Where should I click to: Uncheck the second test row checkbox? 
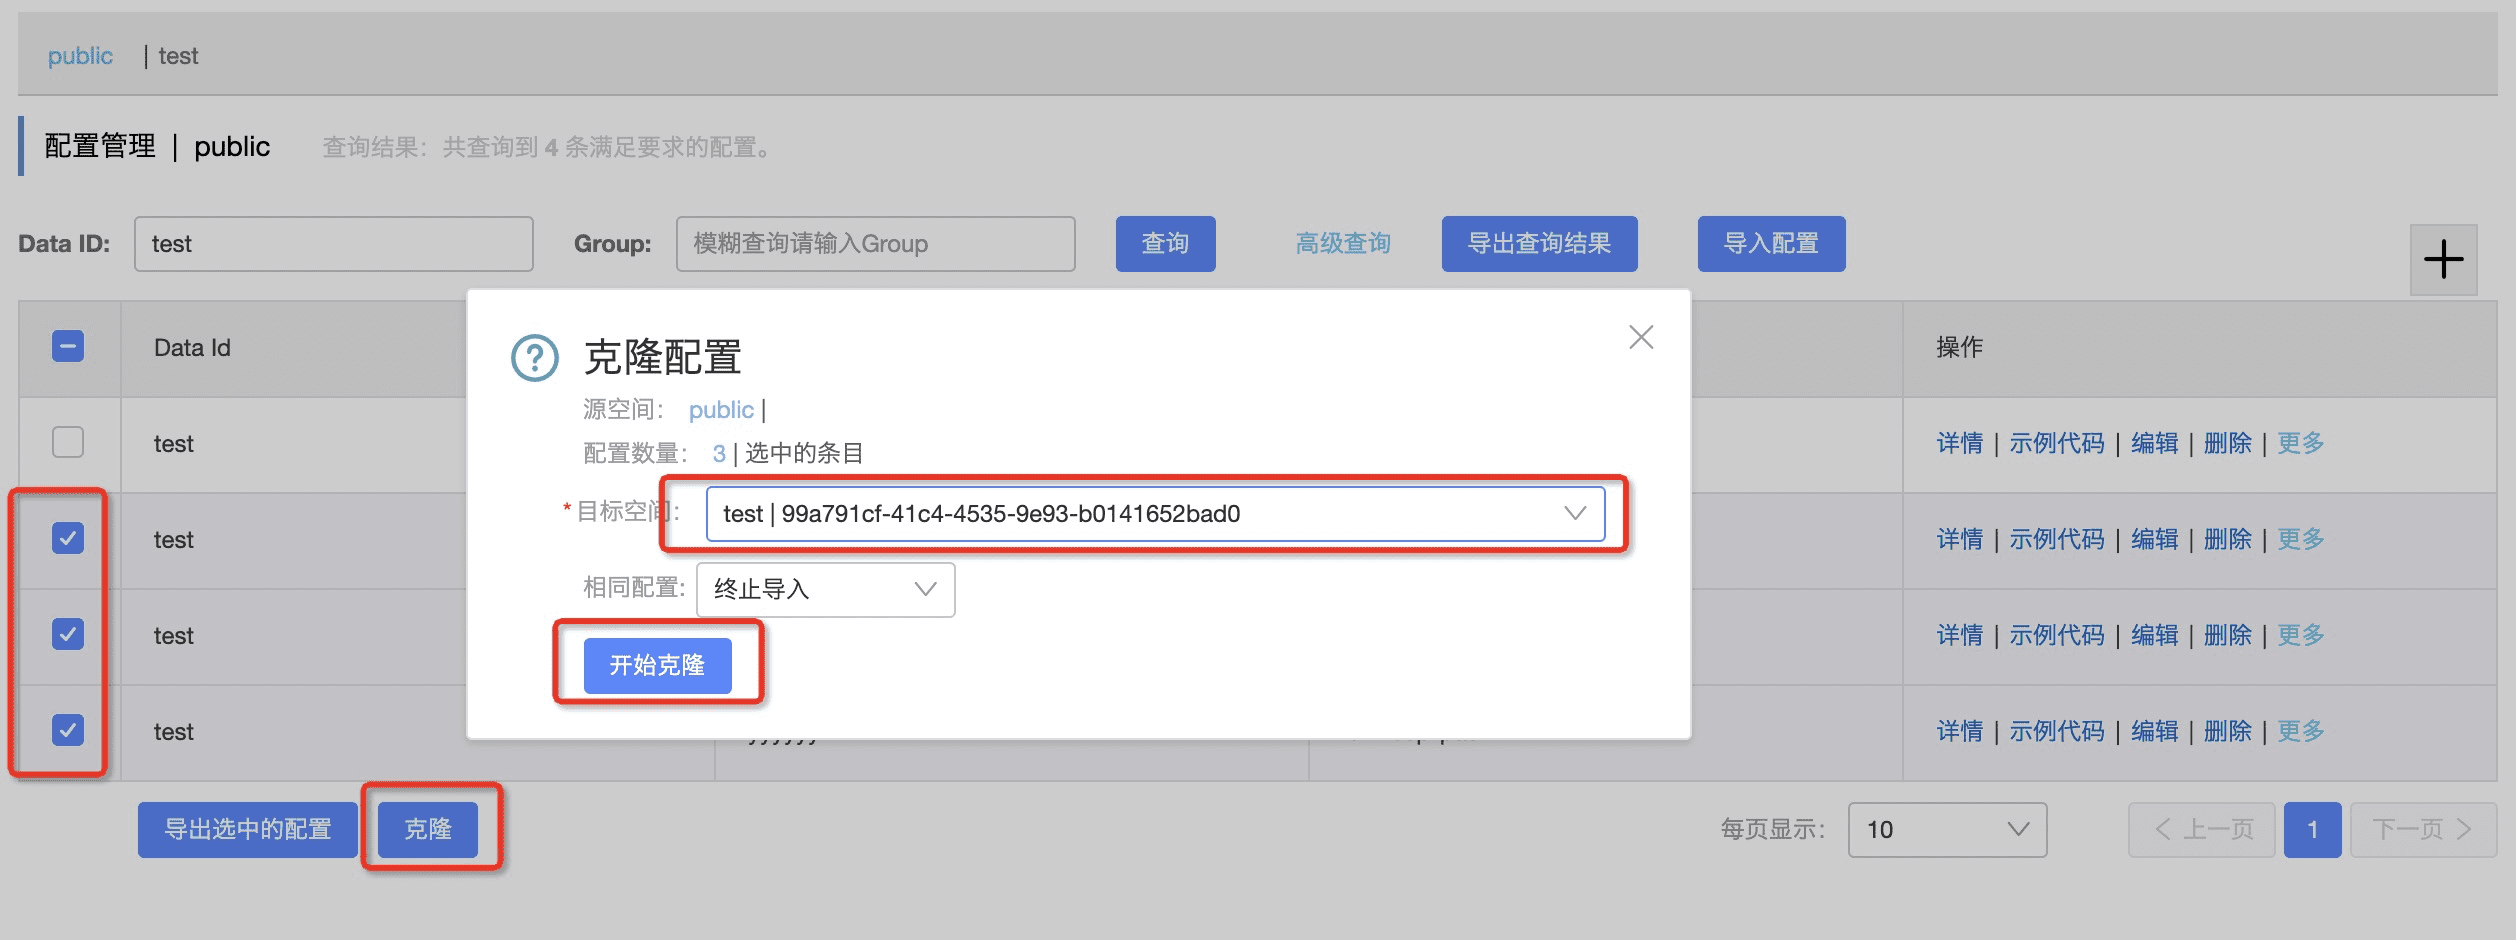point(68,538)
